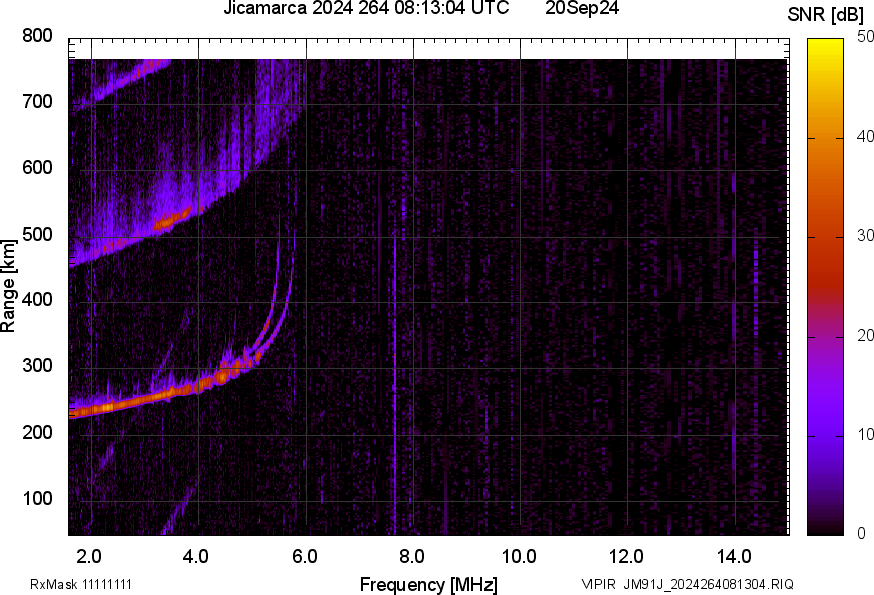874x595 pixels.
Task: Click the 50 label on the SNR colorbar
Action: (863, 37)
